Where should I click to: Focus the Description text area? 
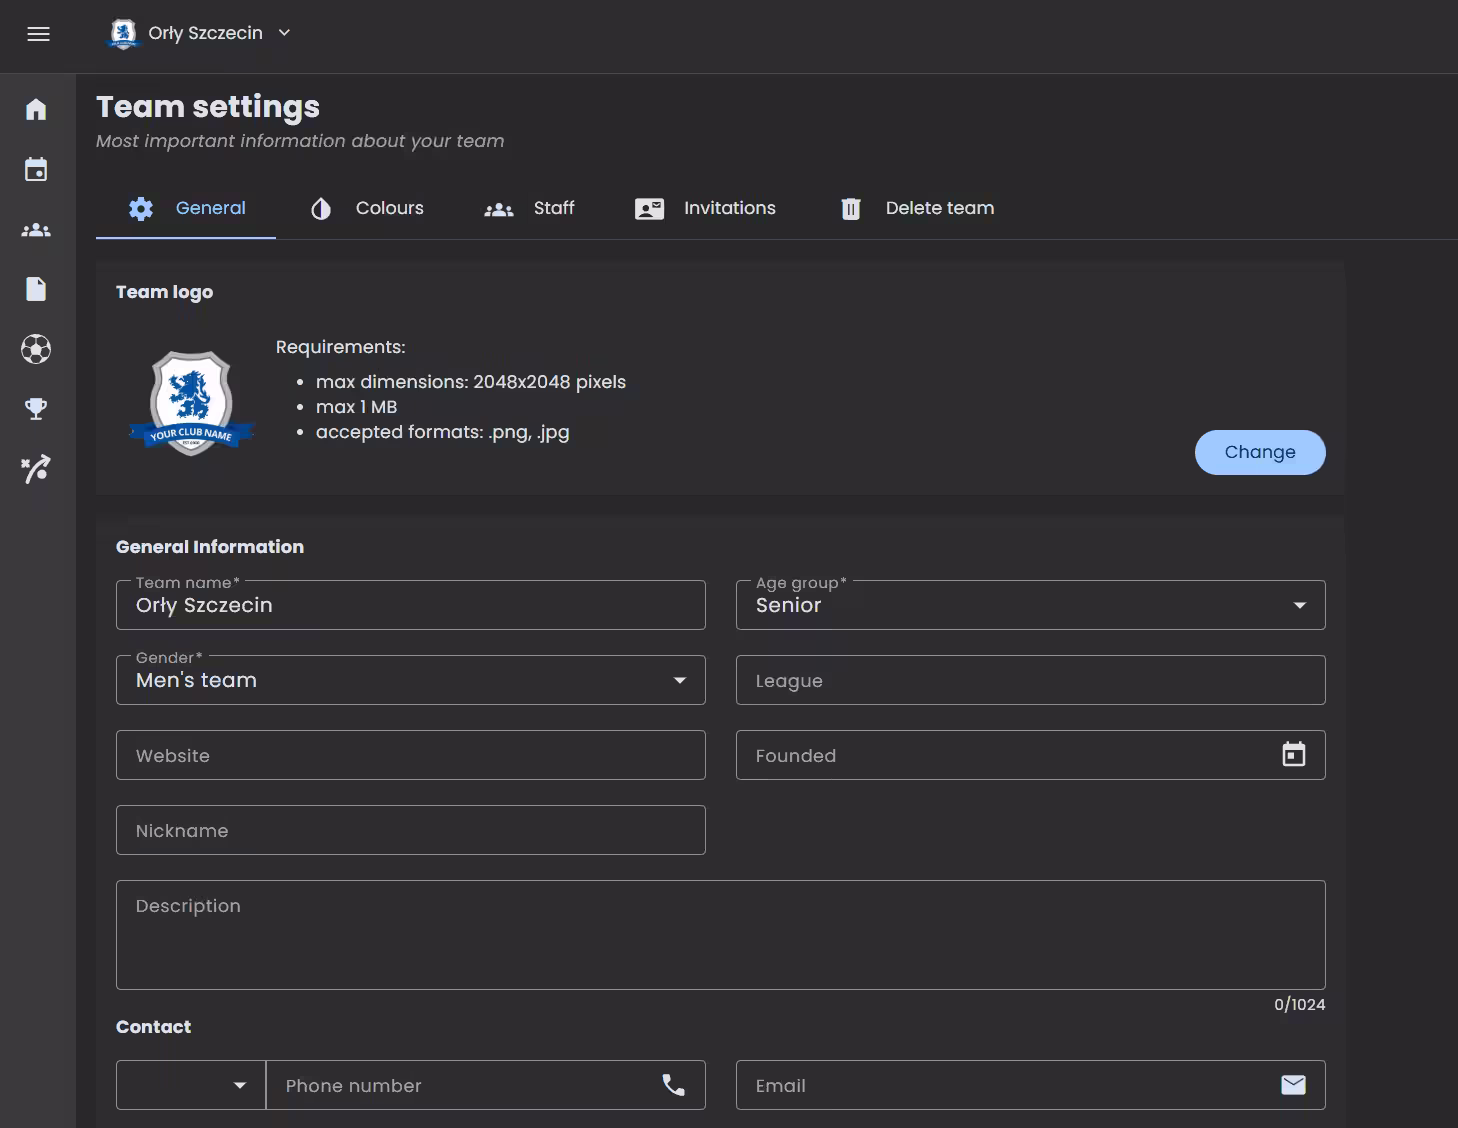720,935
